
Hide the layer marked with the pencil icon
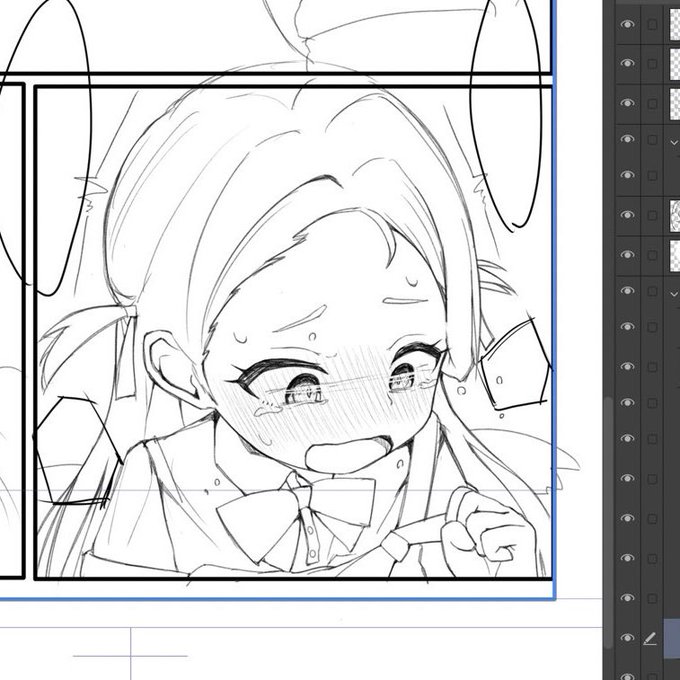[x=627, y=638]
